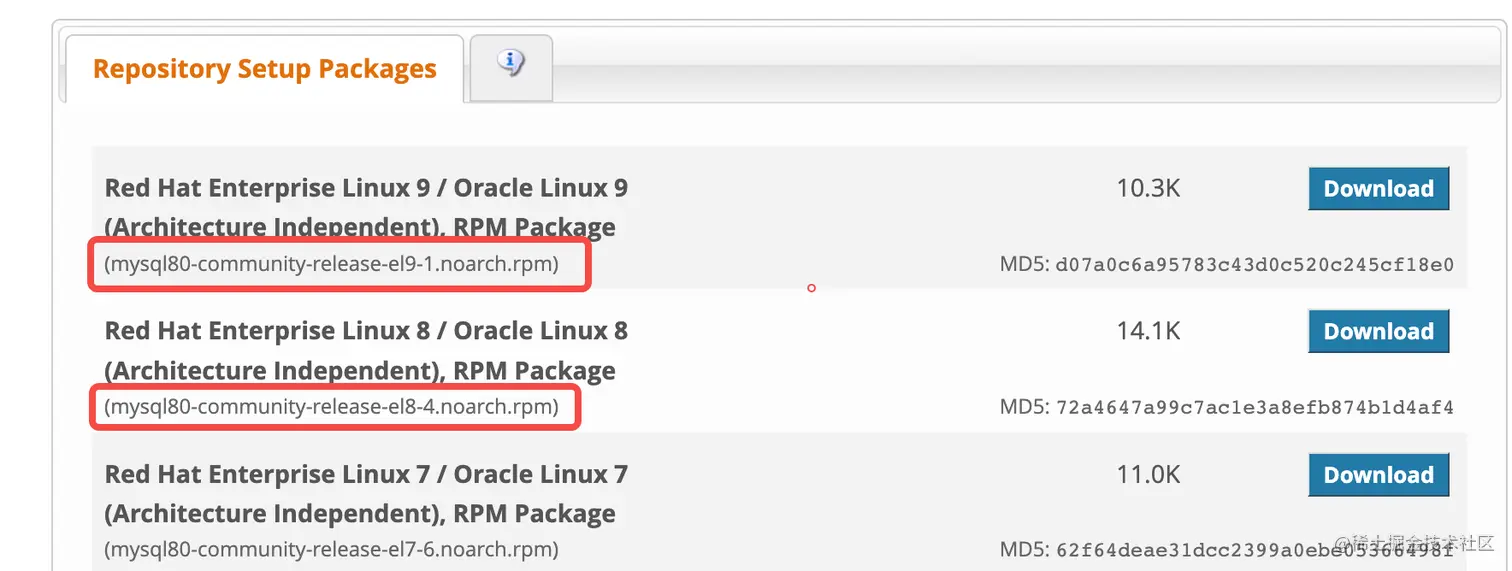The height and width of the screenshot is (571, 1512).
Task: Click the mysql80-community-release-el8-4.noarch.rpm filename
Action: (x=332, y=407)
